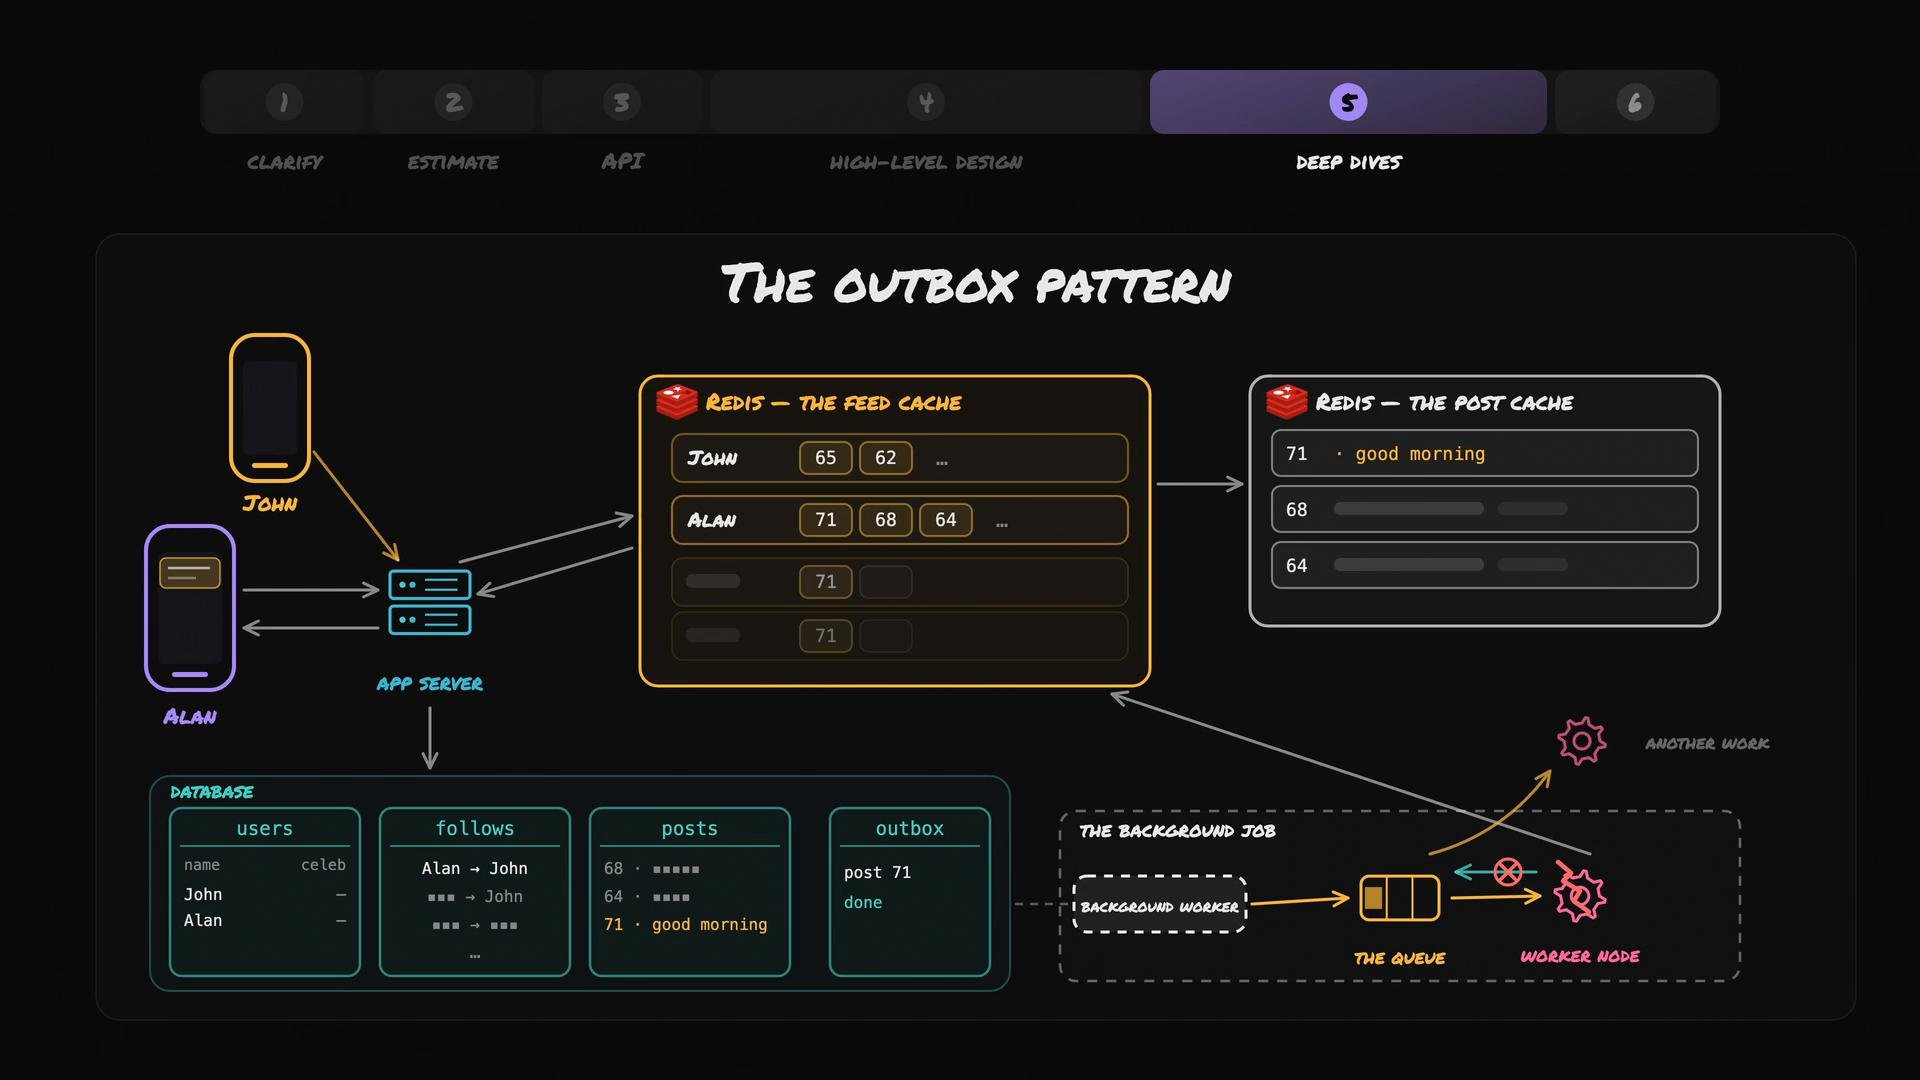
Task: Select step 5 Deep Dives tab
Action: coord(1348,102)
